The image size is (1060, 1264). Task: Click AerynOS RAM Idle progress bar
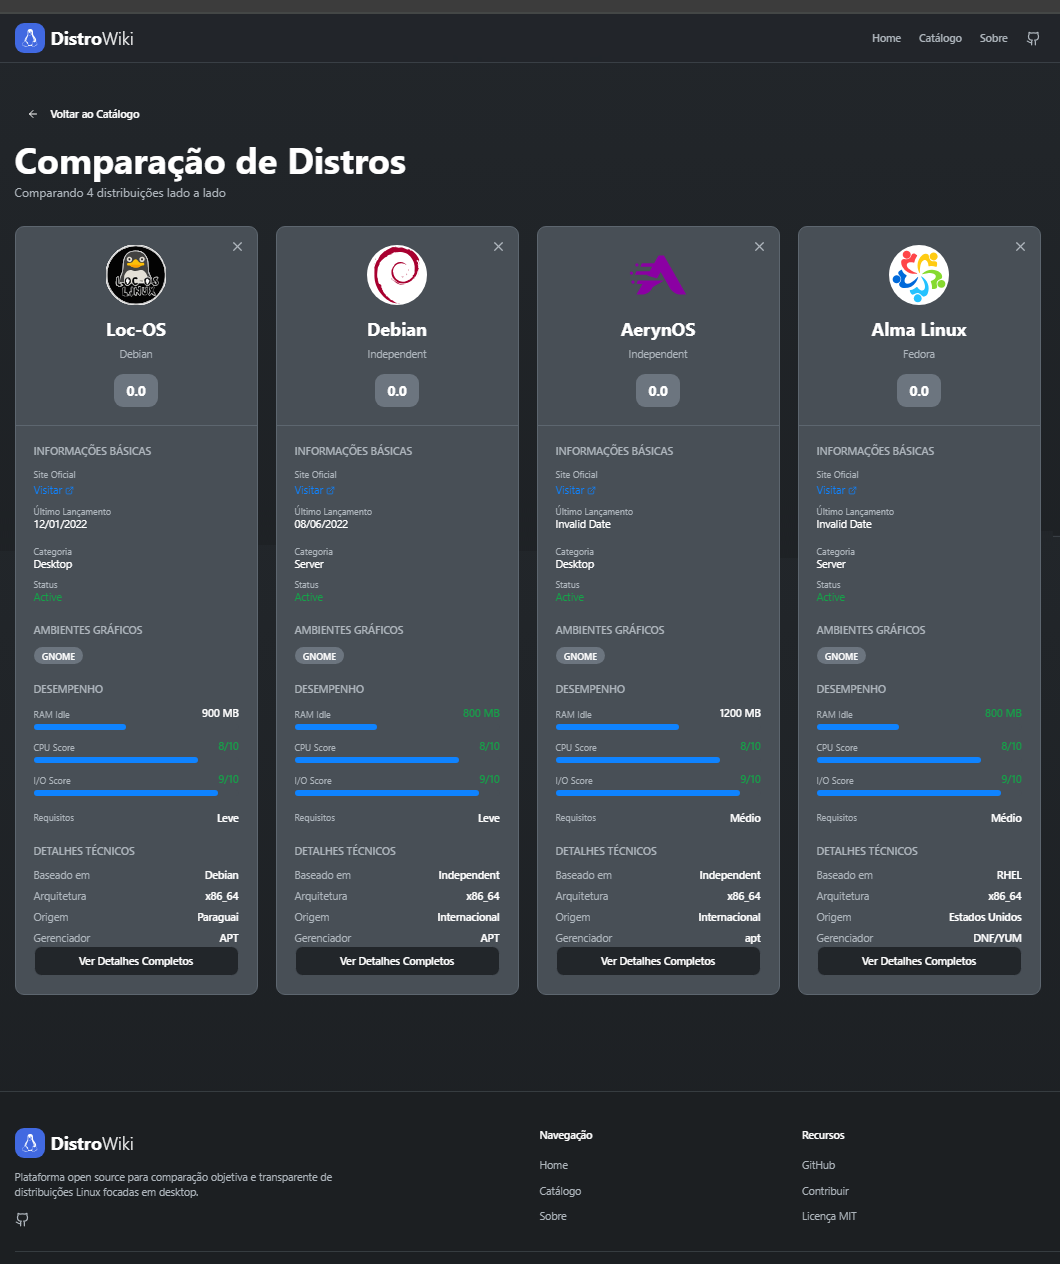click(x=617, y=727)
